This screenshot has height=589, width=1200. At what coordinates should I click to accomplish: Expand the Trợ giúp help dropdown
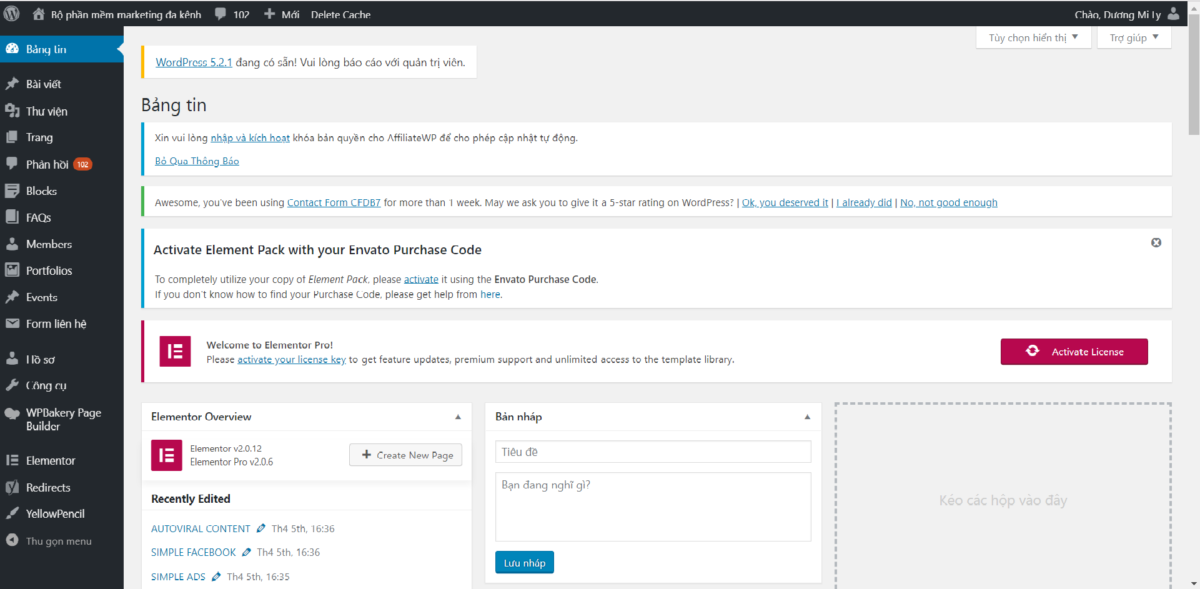pos(1133,37)
